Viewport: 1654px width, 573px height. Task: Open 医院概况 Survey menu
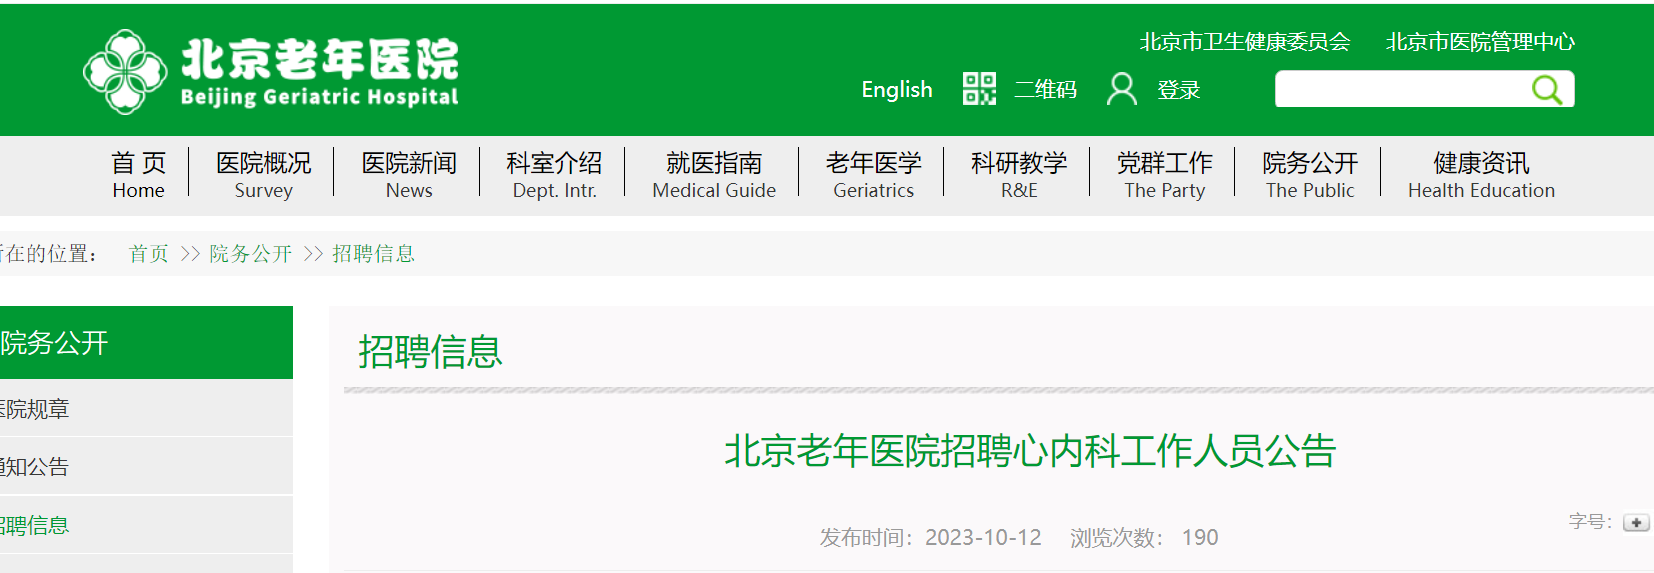pos(264,175)
